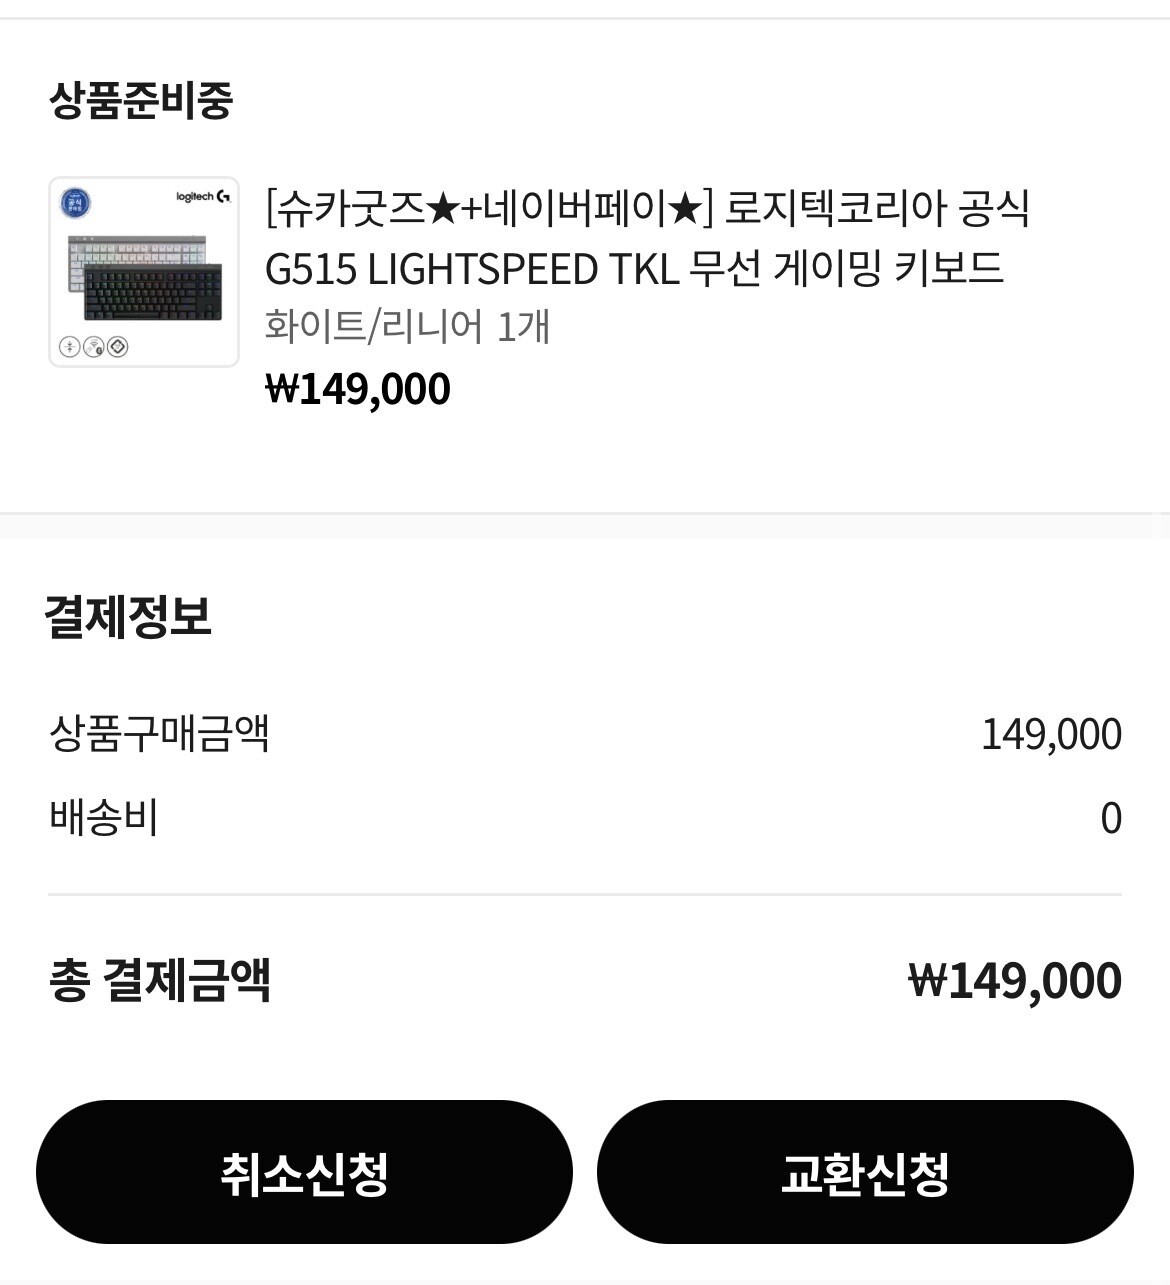Click the 배송비 shipping fee label

pyautogui.click(x=103, y=818)
